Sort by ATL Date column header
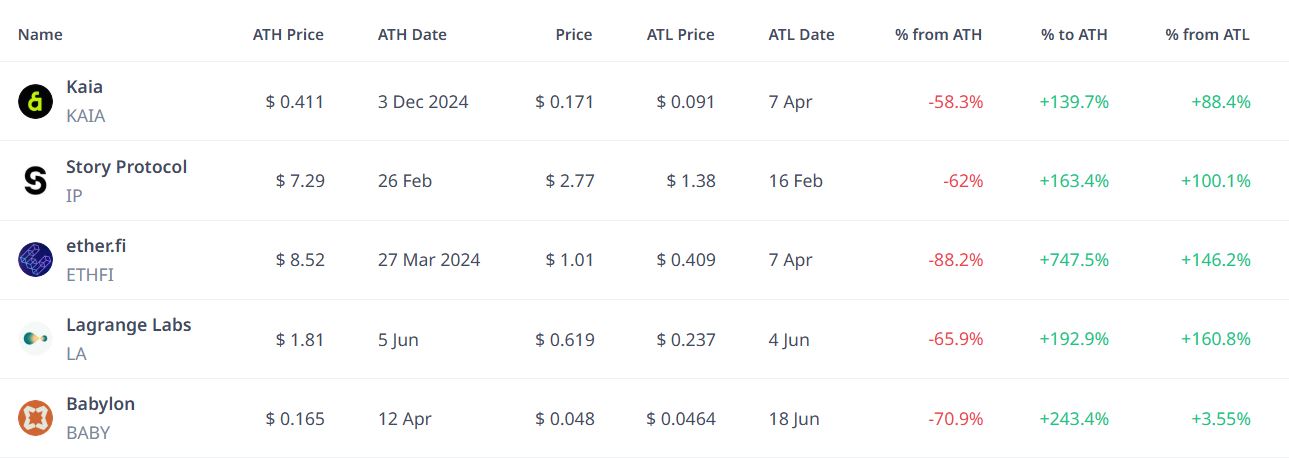 (801, 34)
